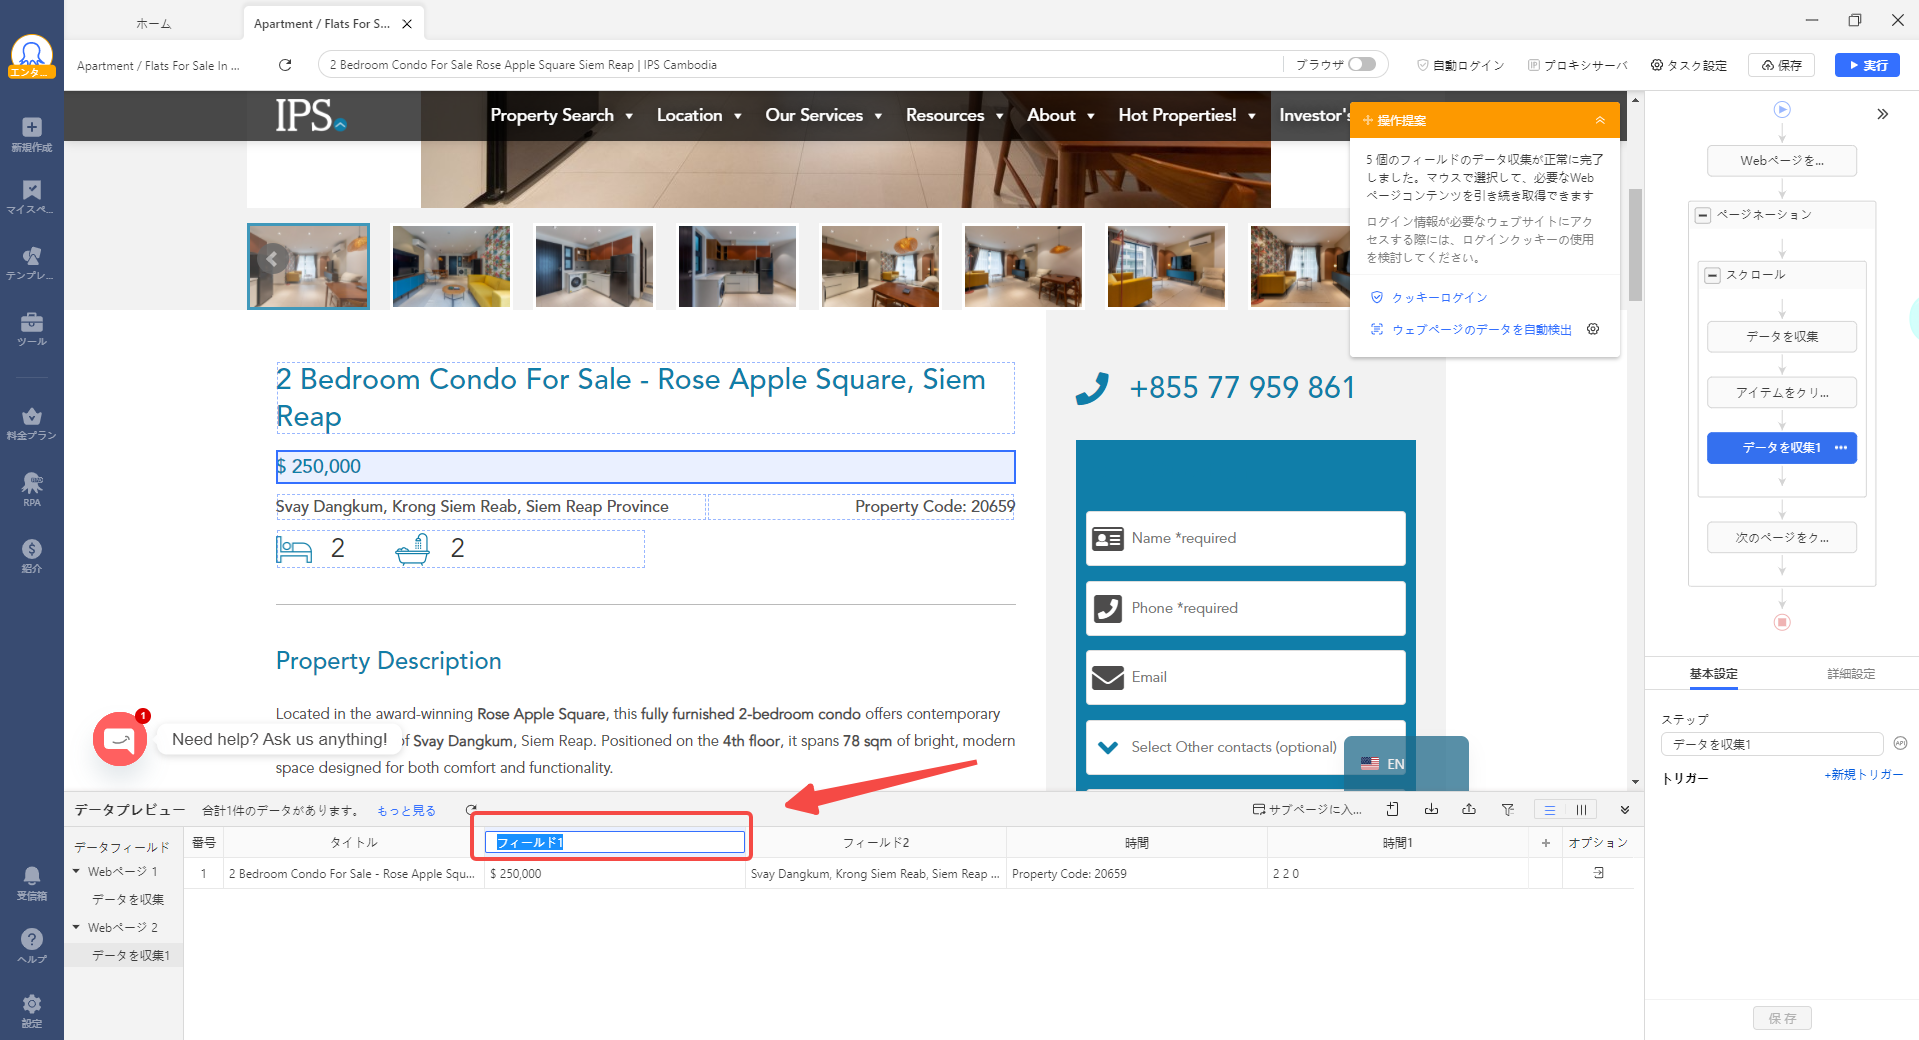Open the orange chat help bubble
Screen dimensions: 1919x1040
pyautogui.click(x=120, y=740)
